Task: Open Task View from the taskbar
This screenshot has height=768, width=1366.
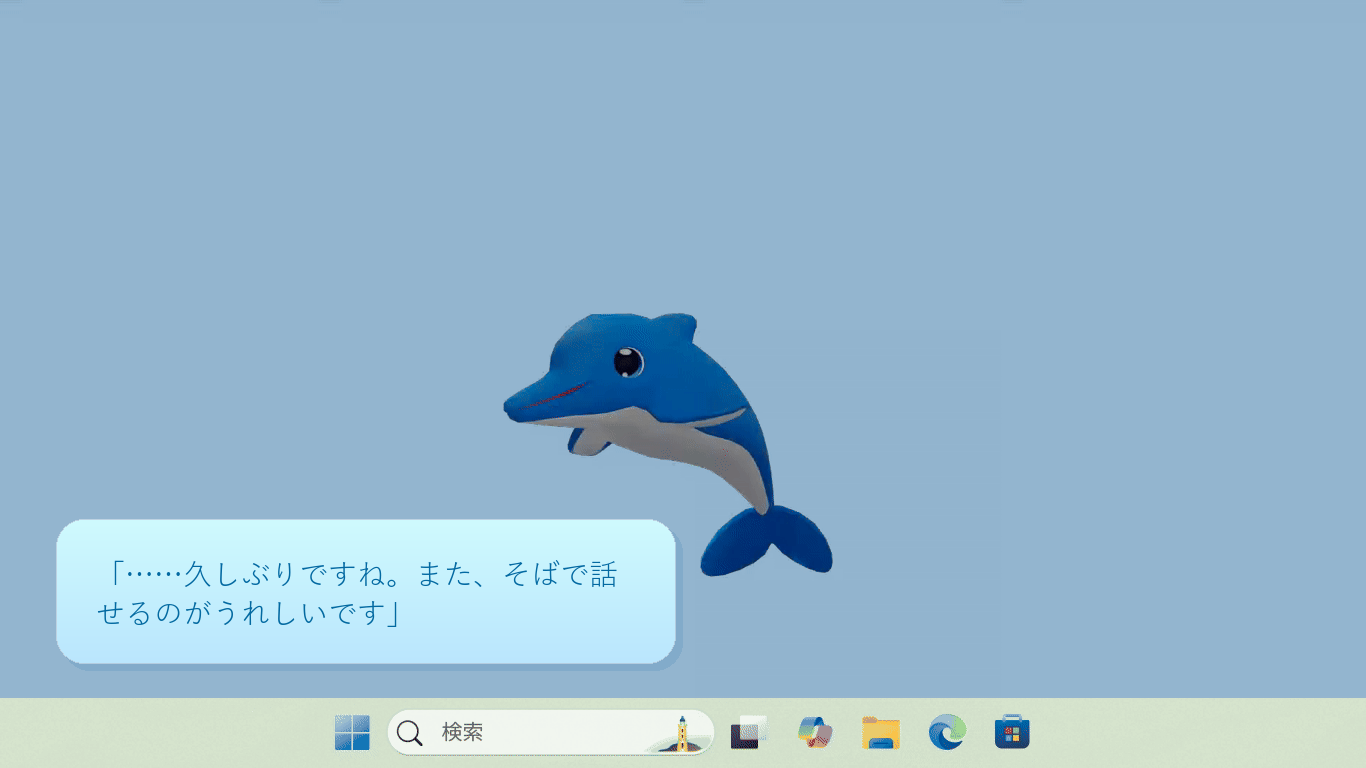Action: coord(748,733)
